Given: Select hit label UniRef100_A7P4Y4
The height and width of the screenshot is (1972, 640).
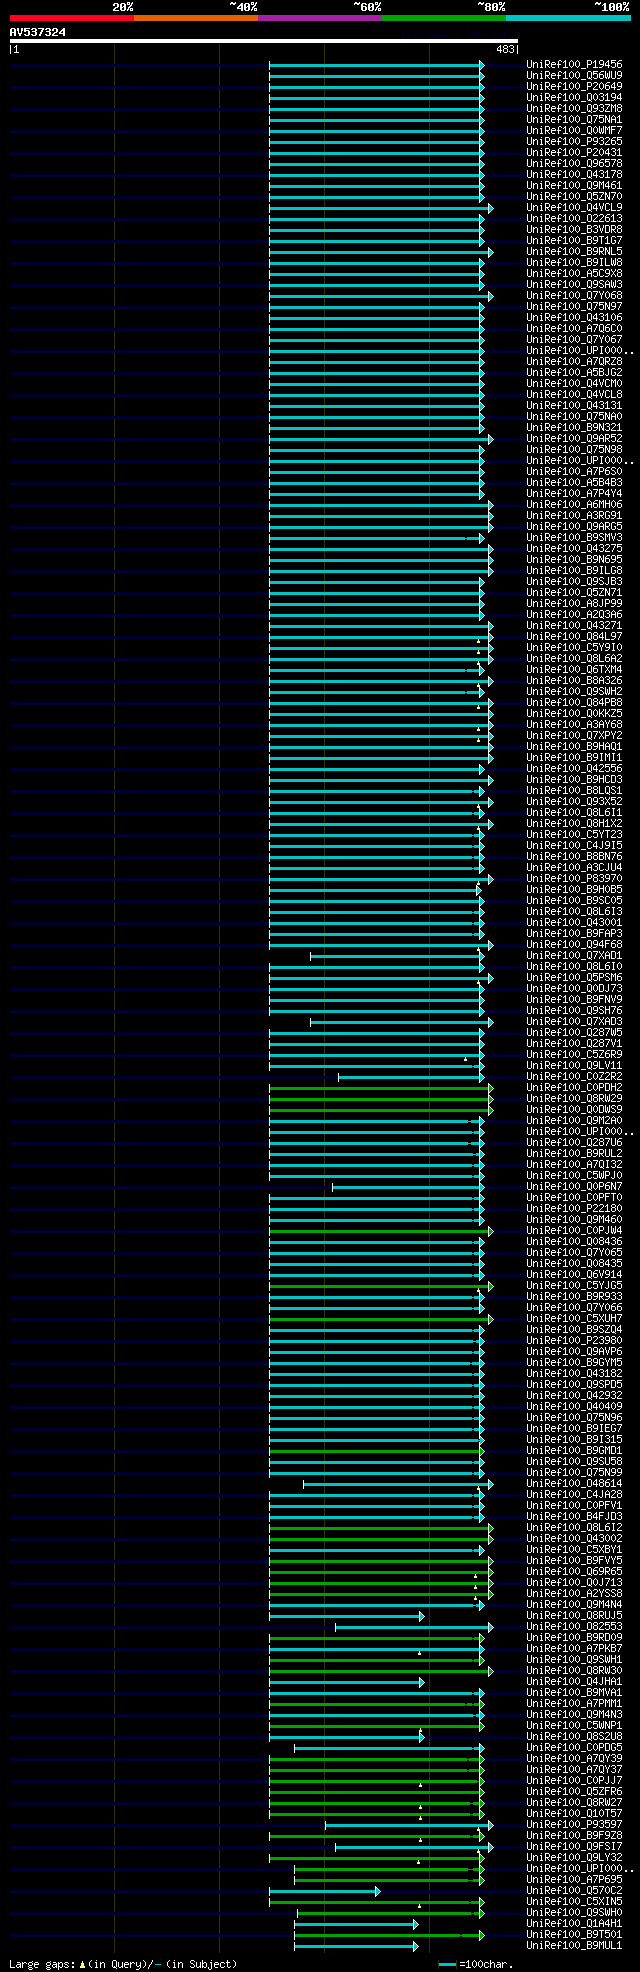Looking at the screenshot, I should 574,494.
